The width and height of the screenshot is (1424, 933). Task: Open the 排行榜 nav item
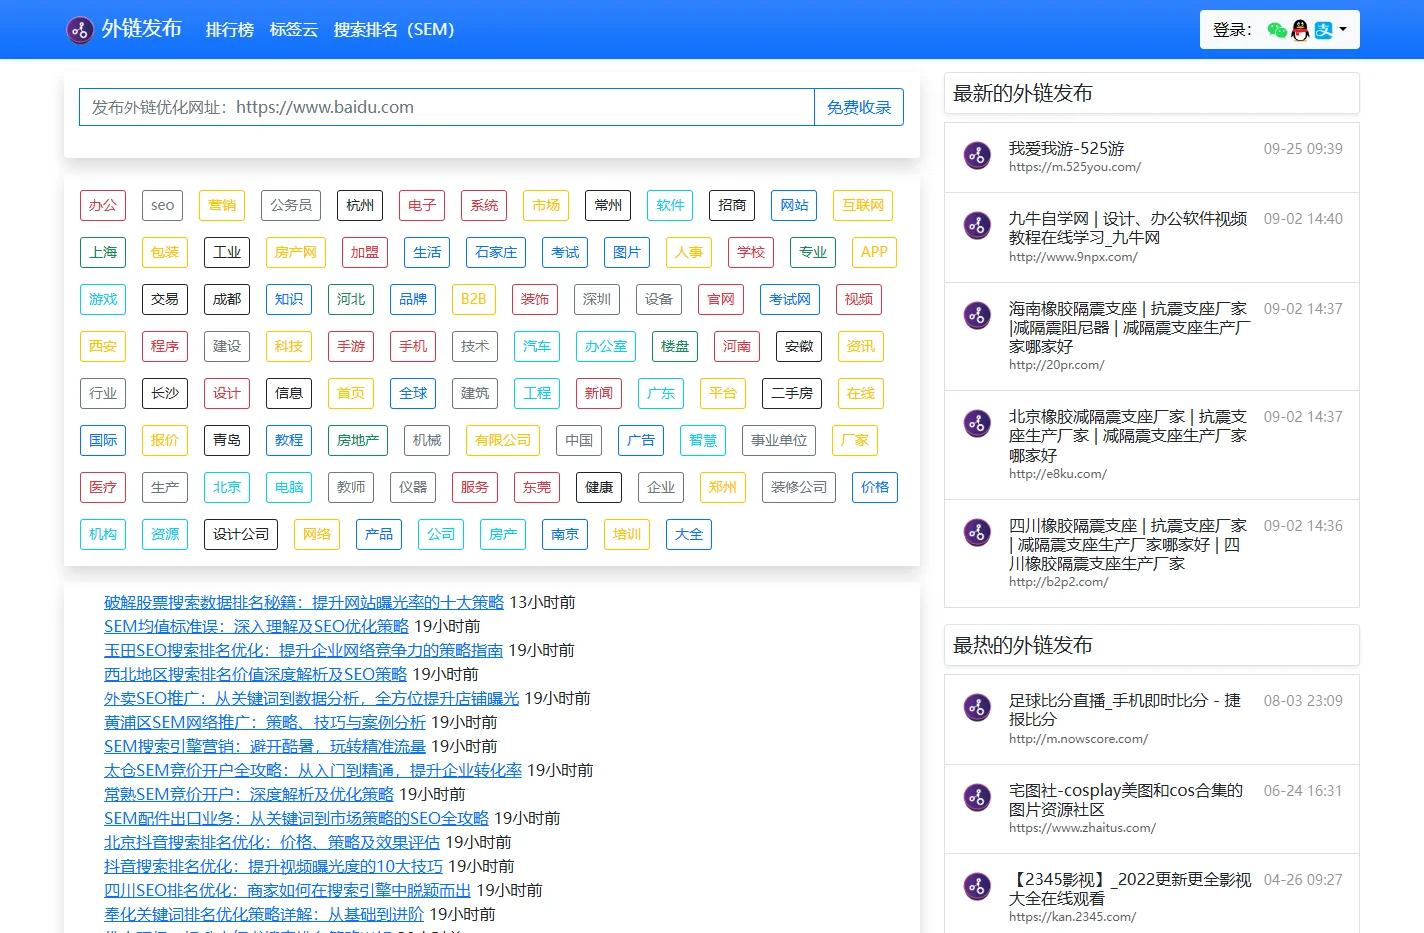[230, 30]
